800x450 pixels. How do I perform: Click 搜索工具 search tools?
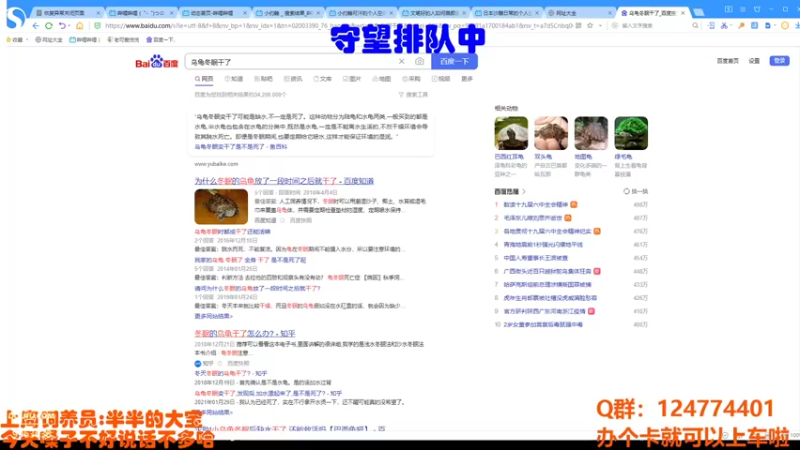[x=413, y=94]
